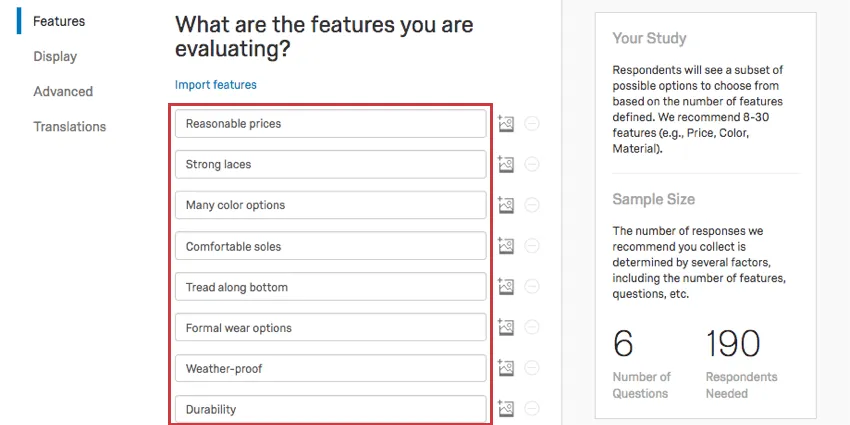Screen dimensions: 850x425
Task: Remove the Weather-proof feature
Action: pos(532,369)
